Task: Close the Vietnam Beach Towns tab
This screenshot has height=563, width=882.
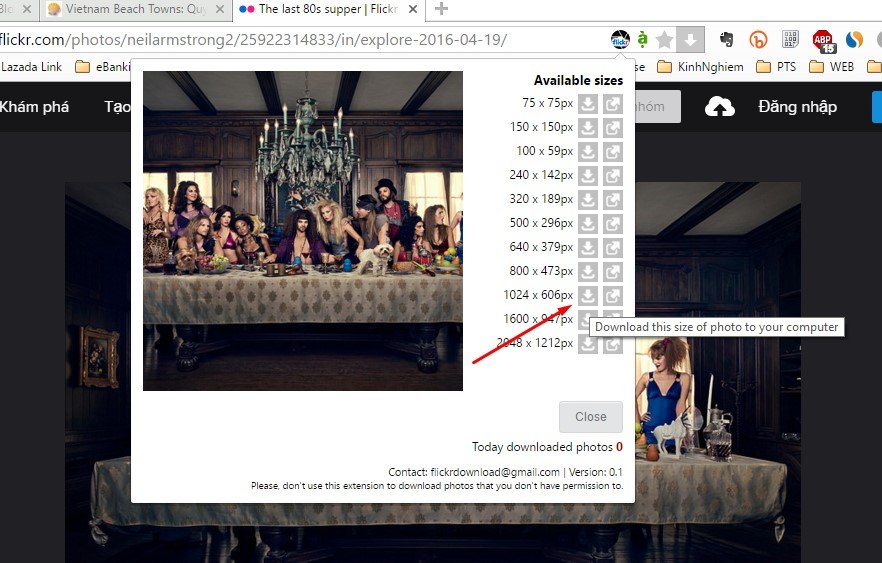Action: (220, 10)
